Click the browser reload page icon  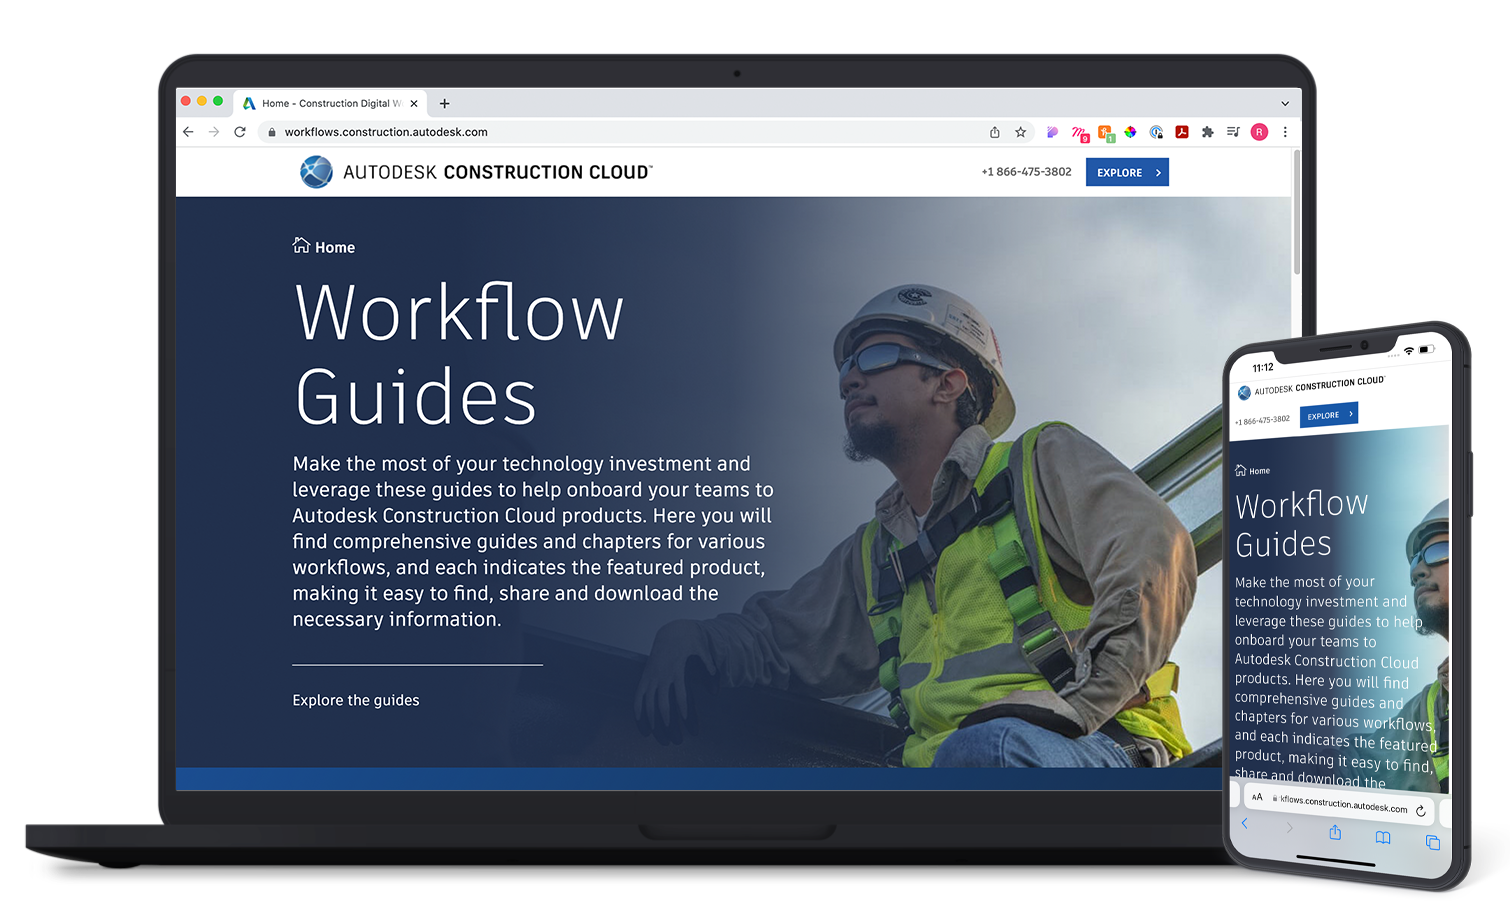tap(240, 132)
